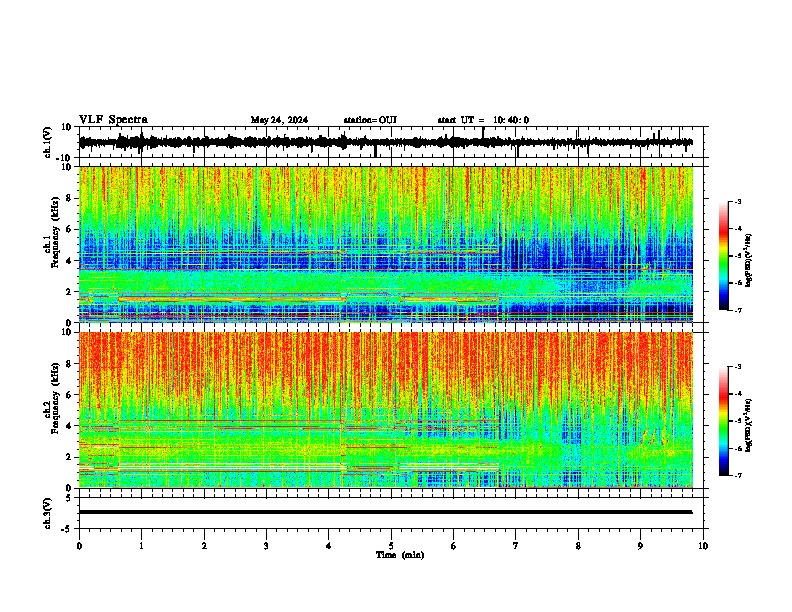This screenshot has width=792, height=612.
Task: Click time axis tick label "2"
Action: pos(204,546)
